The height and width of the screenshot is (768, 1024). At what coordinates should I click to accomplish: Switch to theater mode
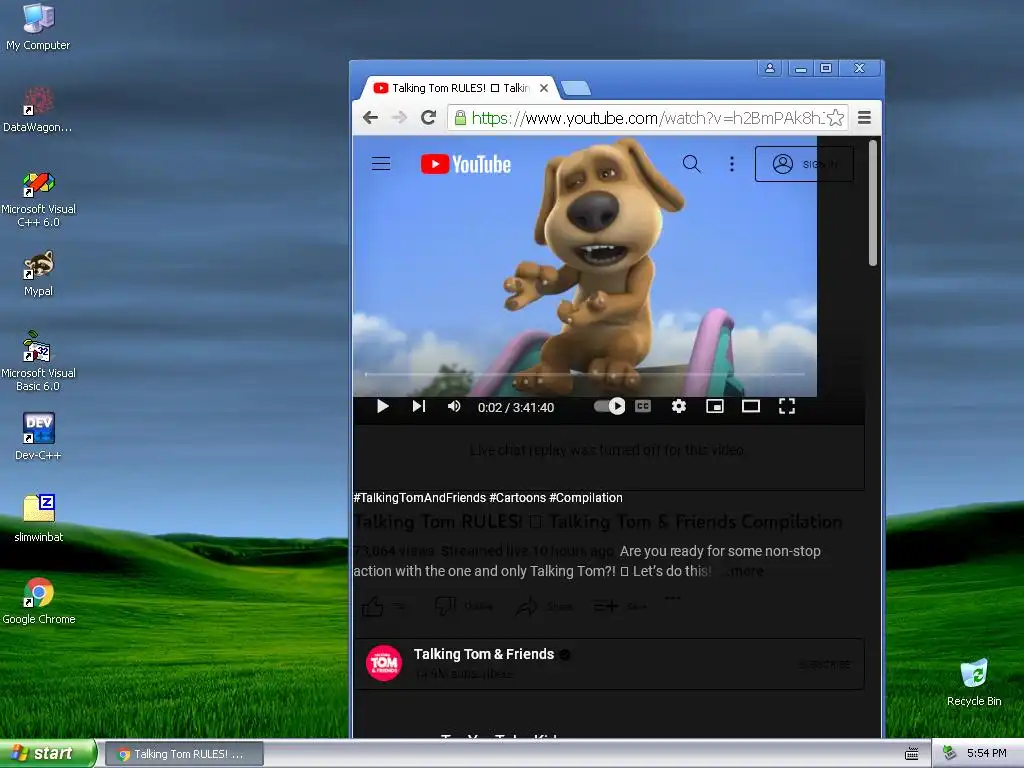coord(751,406)
